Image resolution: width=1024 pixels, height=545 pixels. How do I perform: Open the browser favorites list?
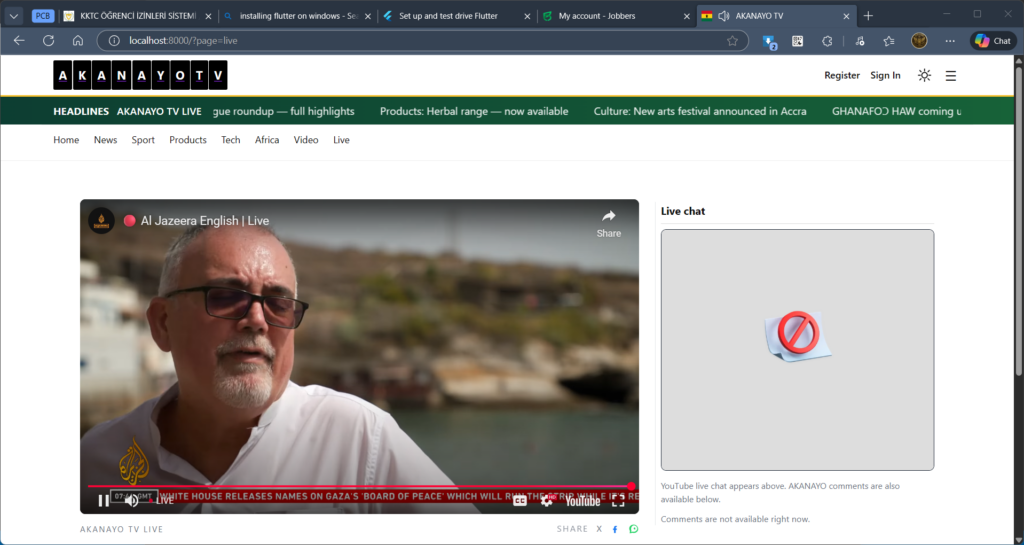click(889, 40)
